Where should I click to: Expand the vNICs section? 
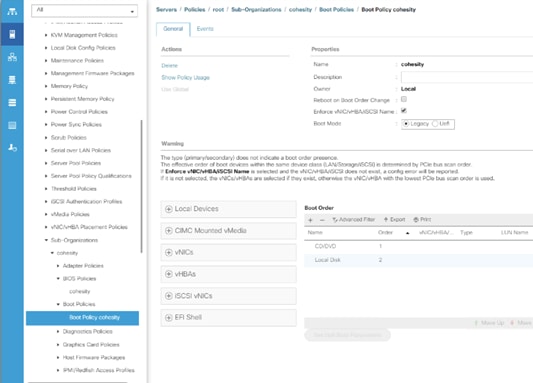point(228,252)
